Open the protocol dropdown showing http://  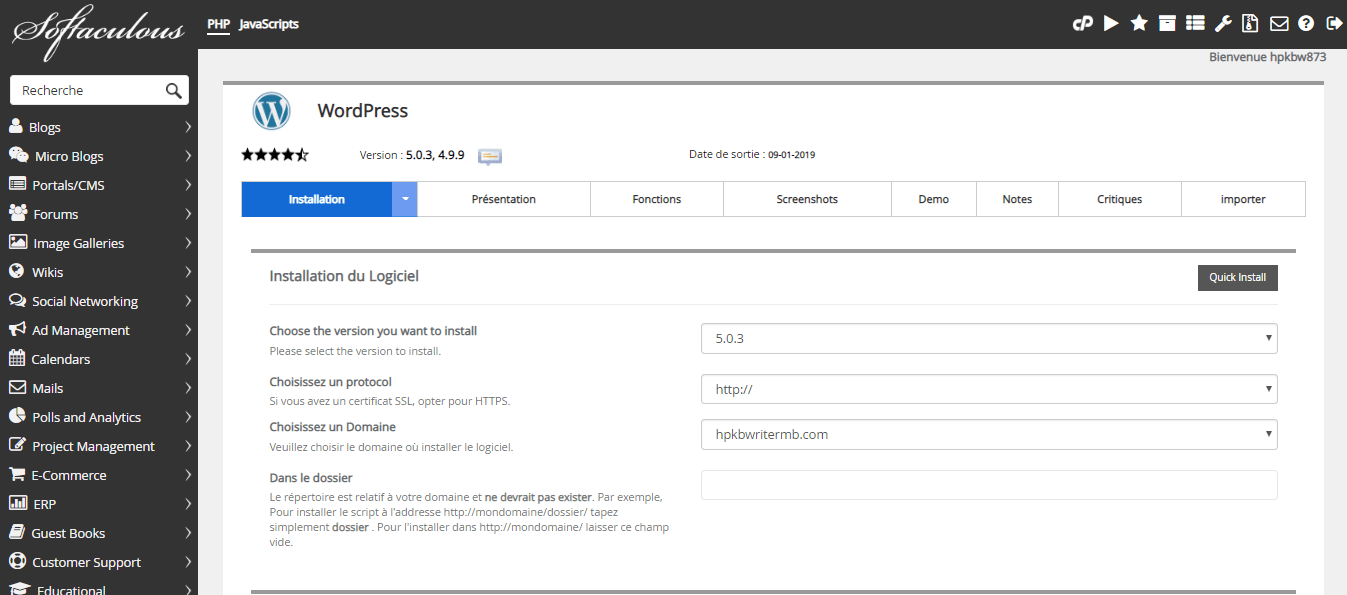point(989,388)
